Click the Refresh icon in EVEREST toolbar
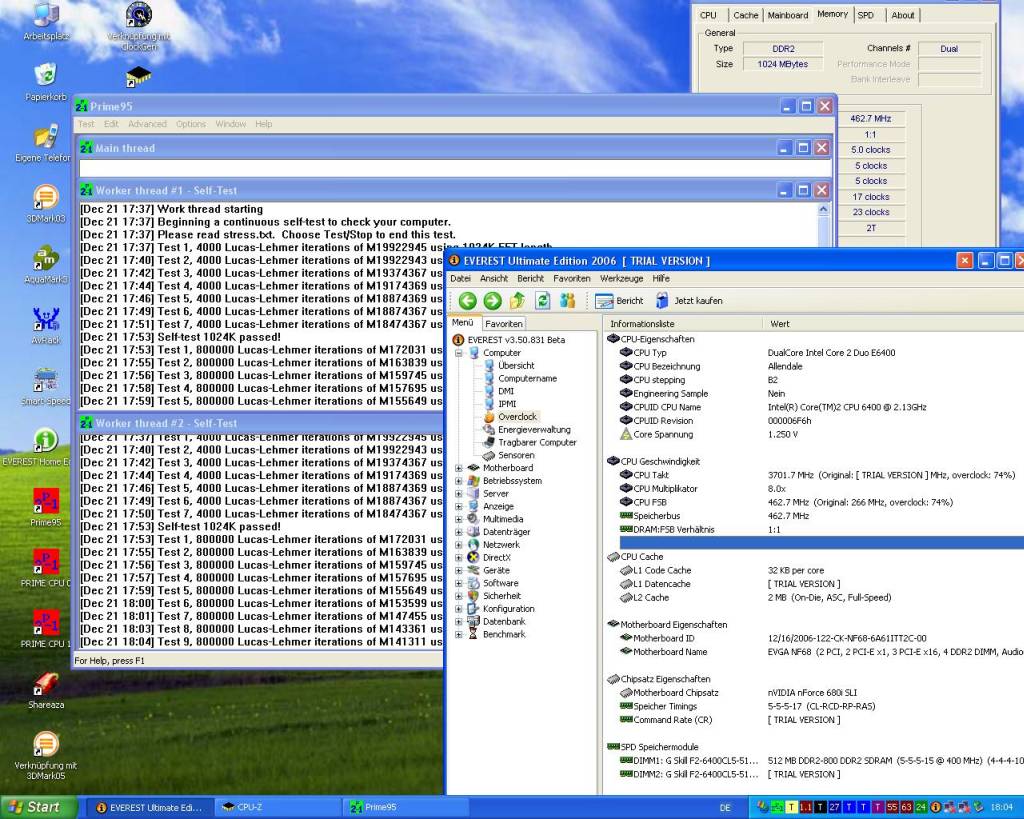1024x819 pixels. (x=542, y=300)
